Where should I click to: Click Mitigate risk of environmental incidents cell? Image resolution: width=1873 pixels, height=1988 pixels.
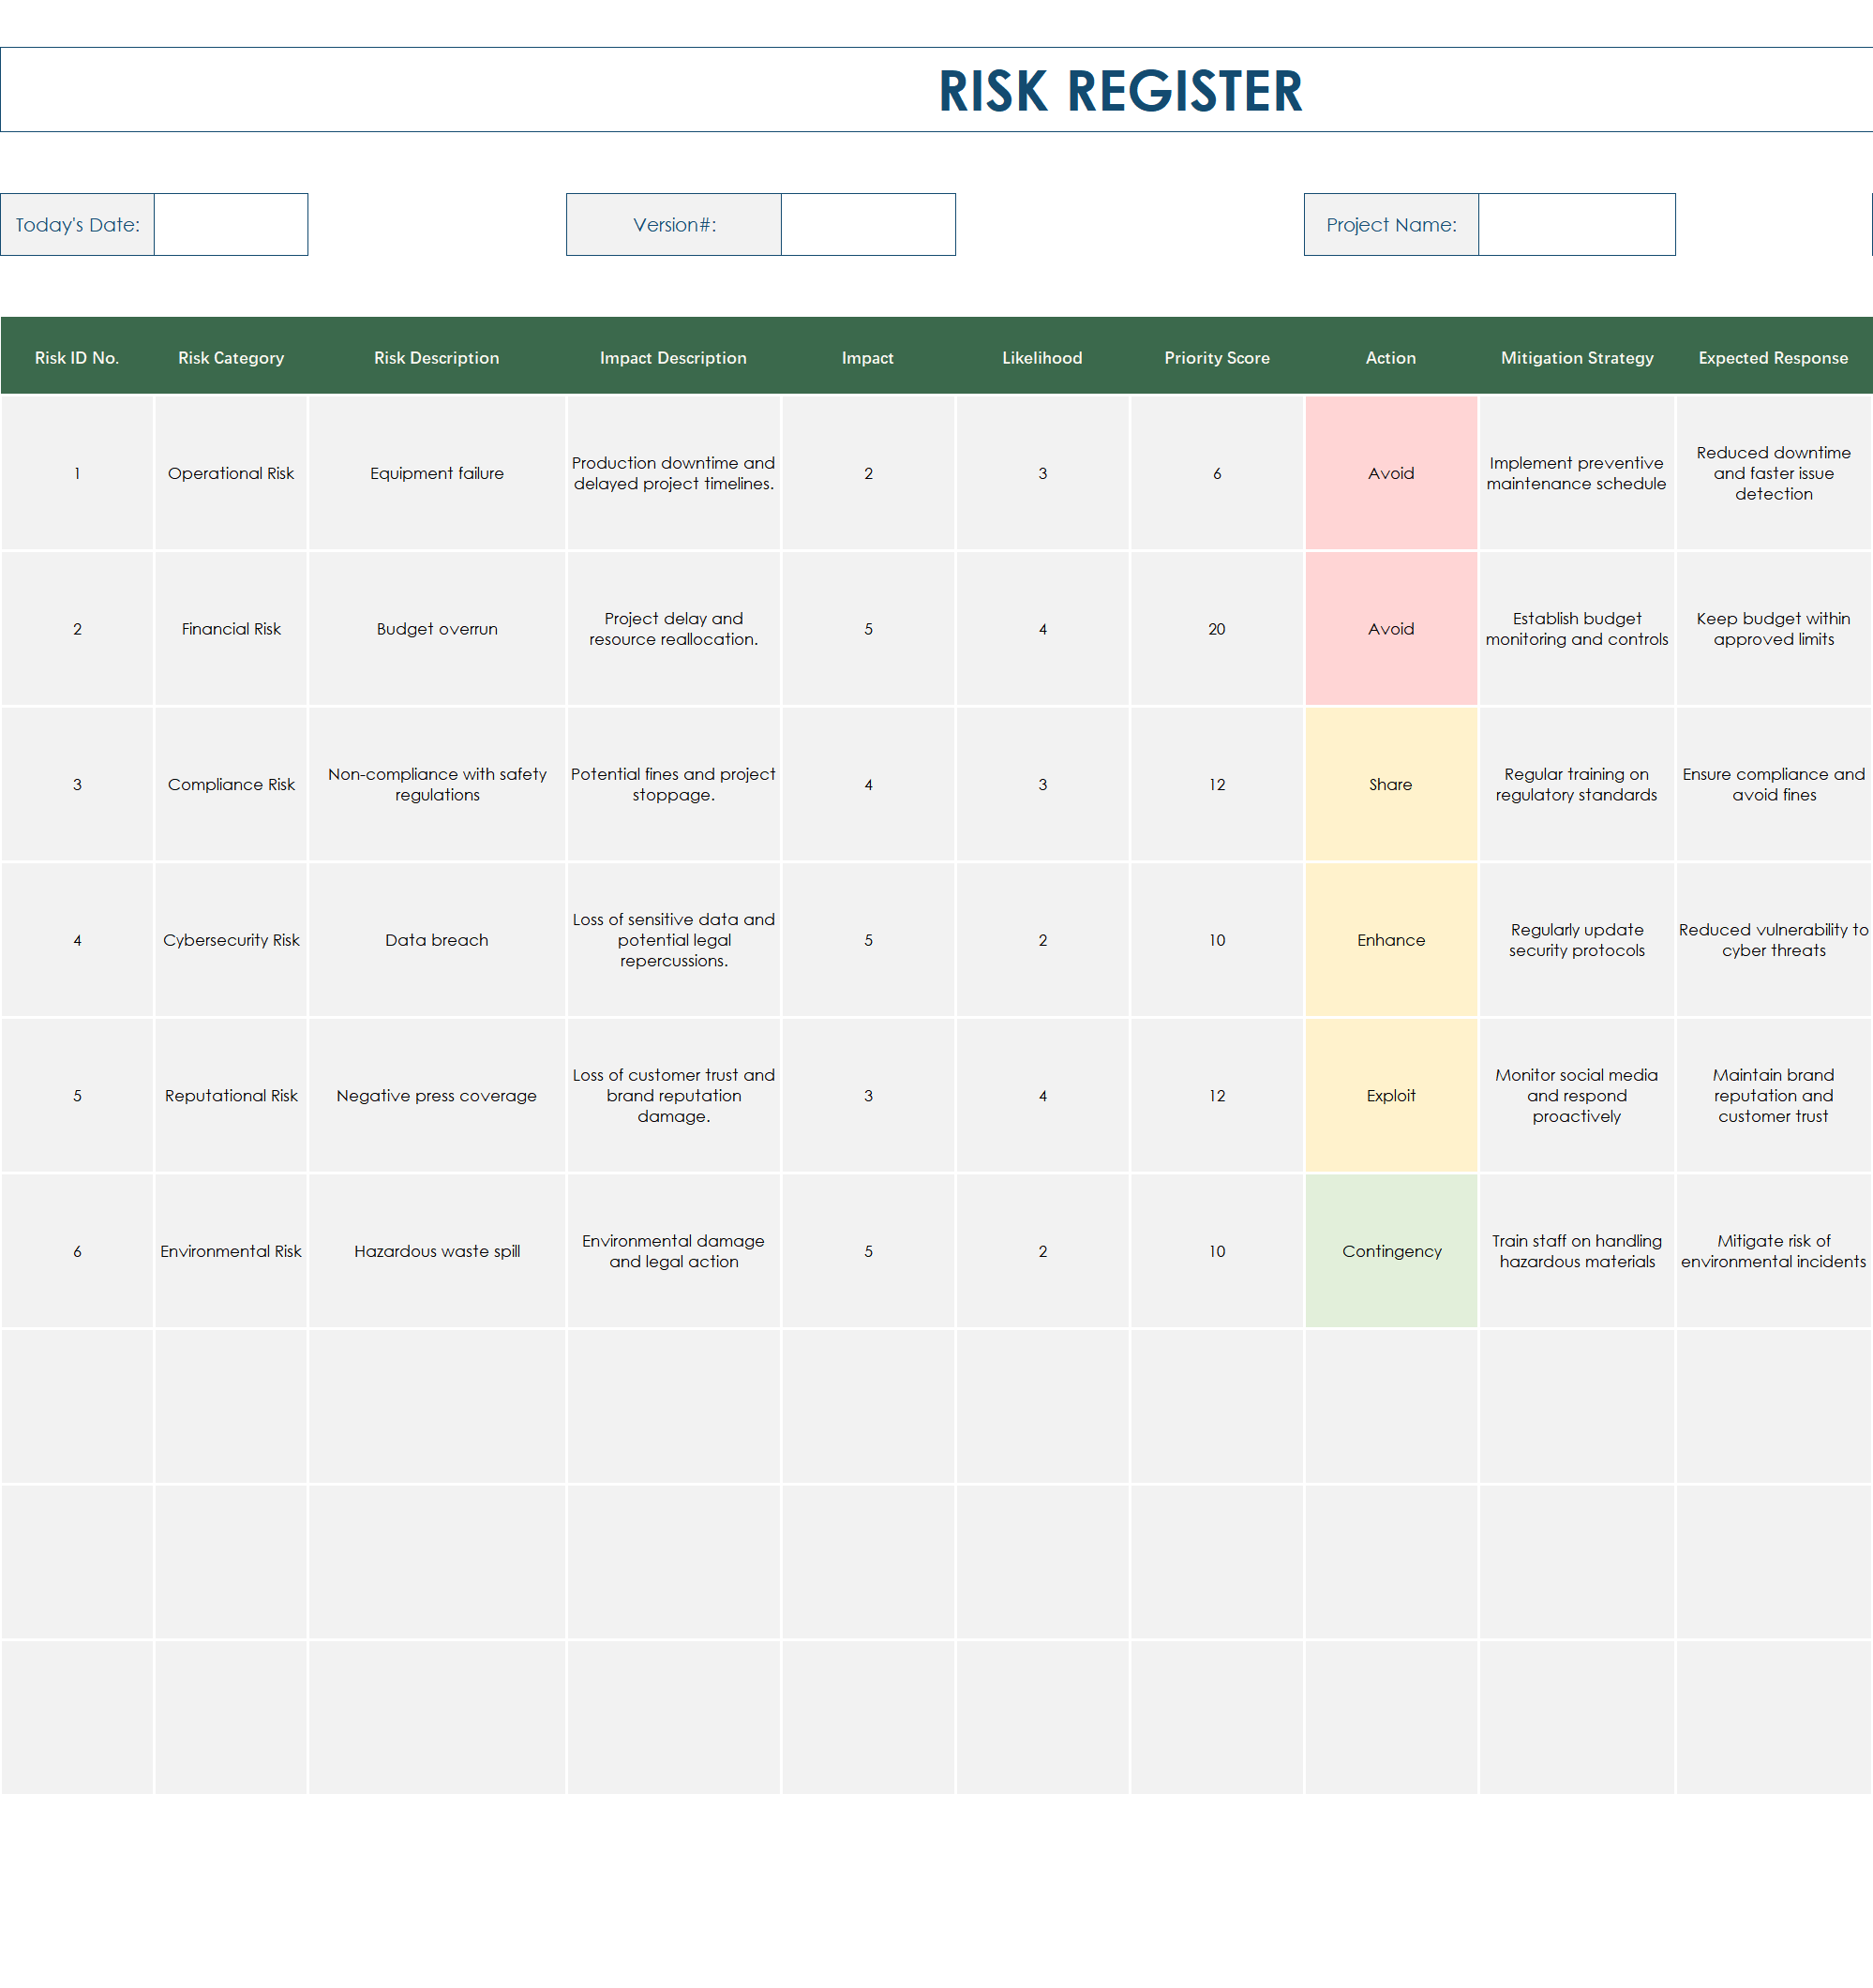[1774, 1251]
